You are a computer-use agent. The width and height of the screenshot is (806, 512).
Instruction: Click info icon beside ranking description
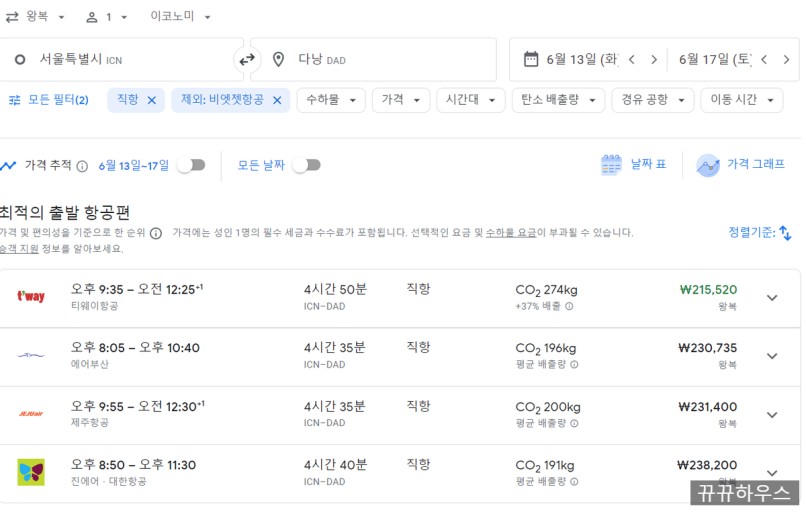[x=156, y=233]
